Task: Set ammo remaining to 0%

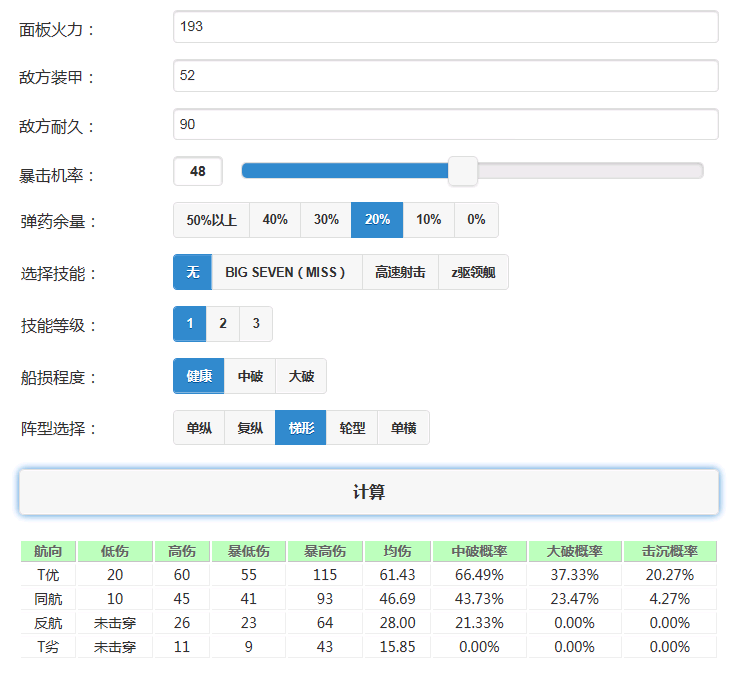Action: click(476, 220)
